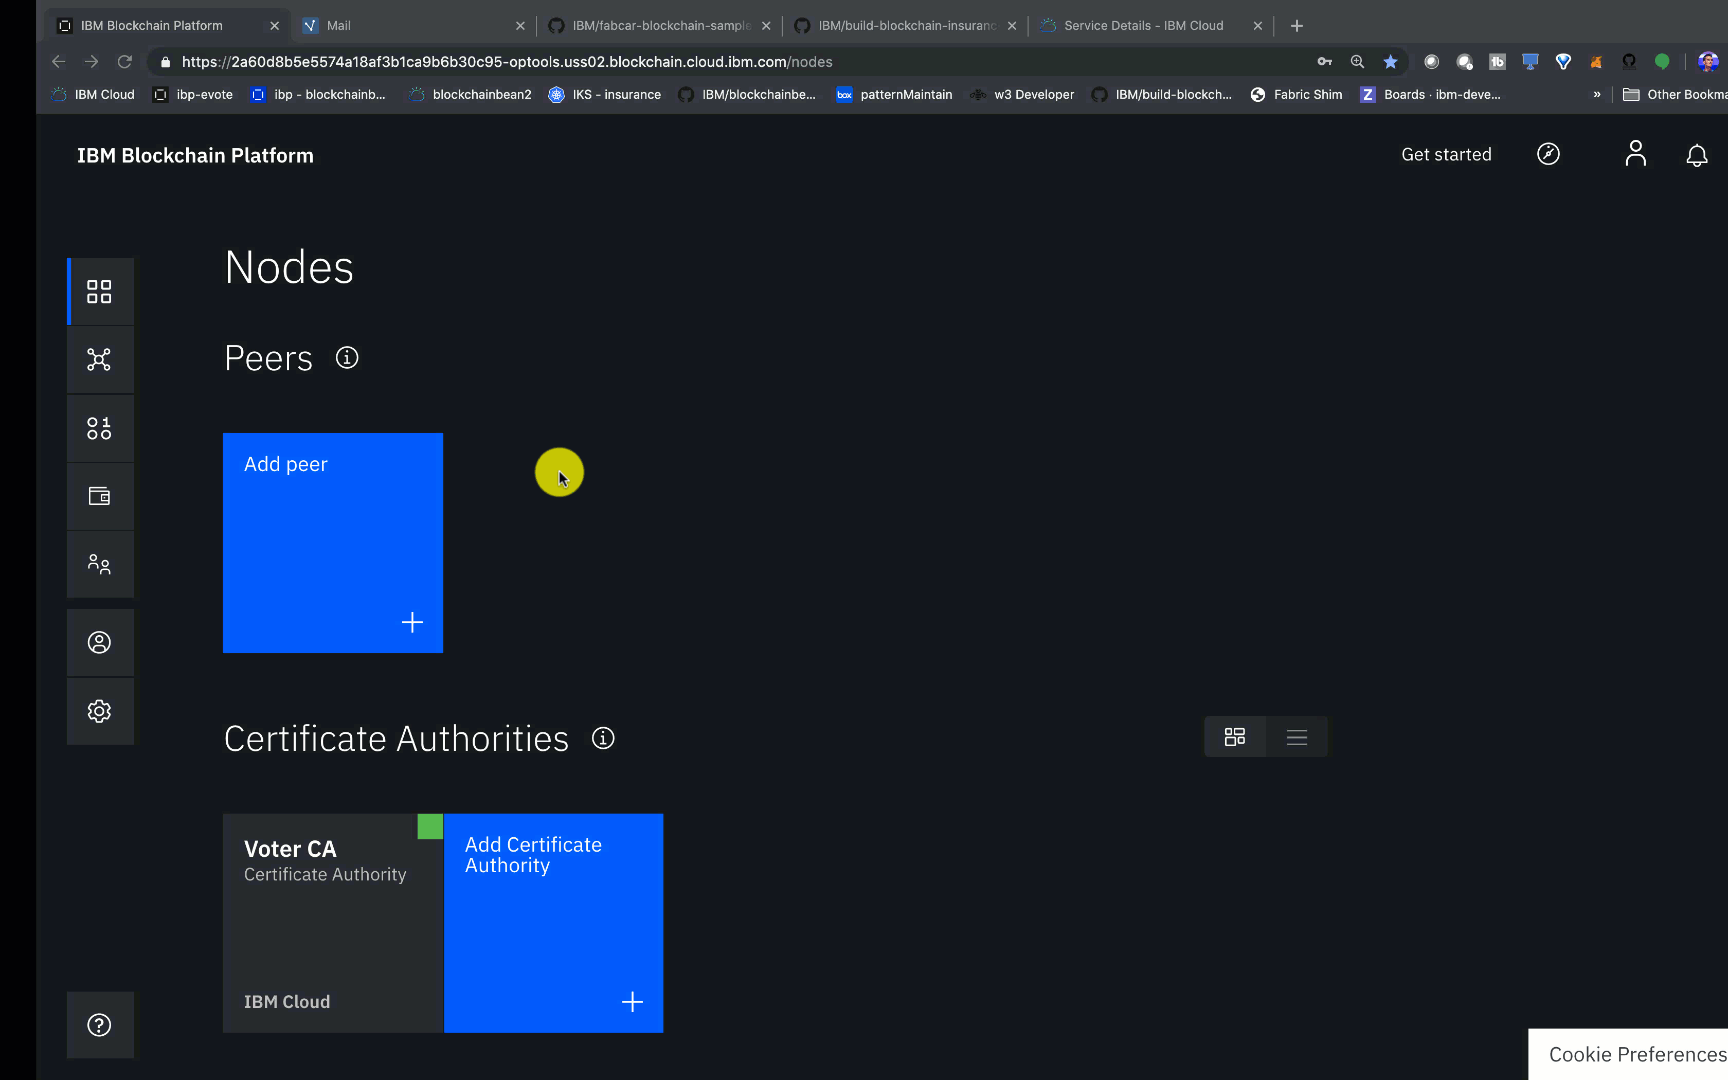The image size is (1728, 1080).
Task: Open blockchainbean2 bookmark
Action: tap(470, 95)
